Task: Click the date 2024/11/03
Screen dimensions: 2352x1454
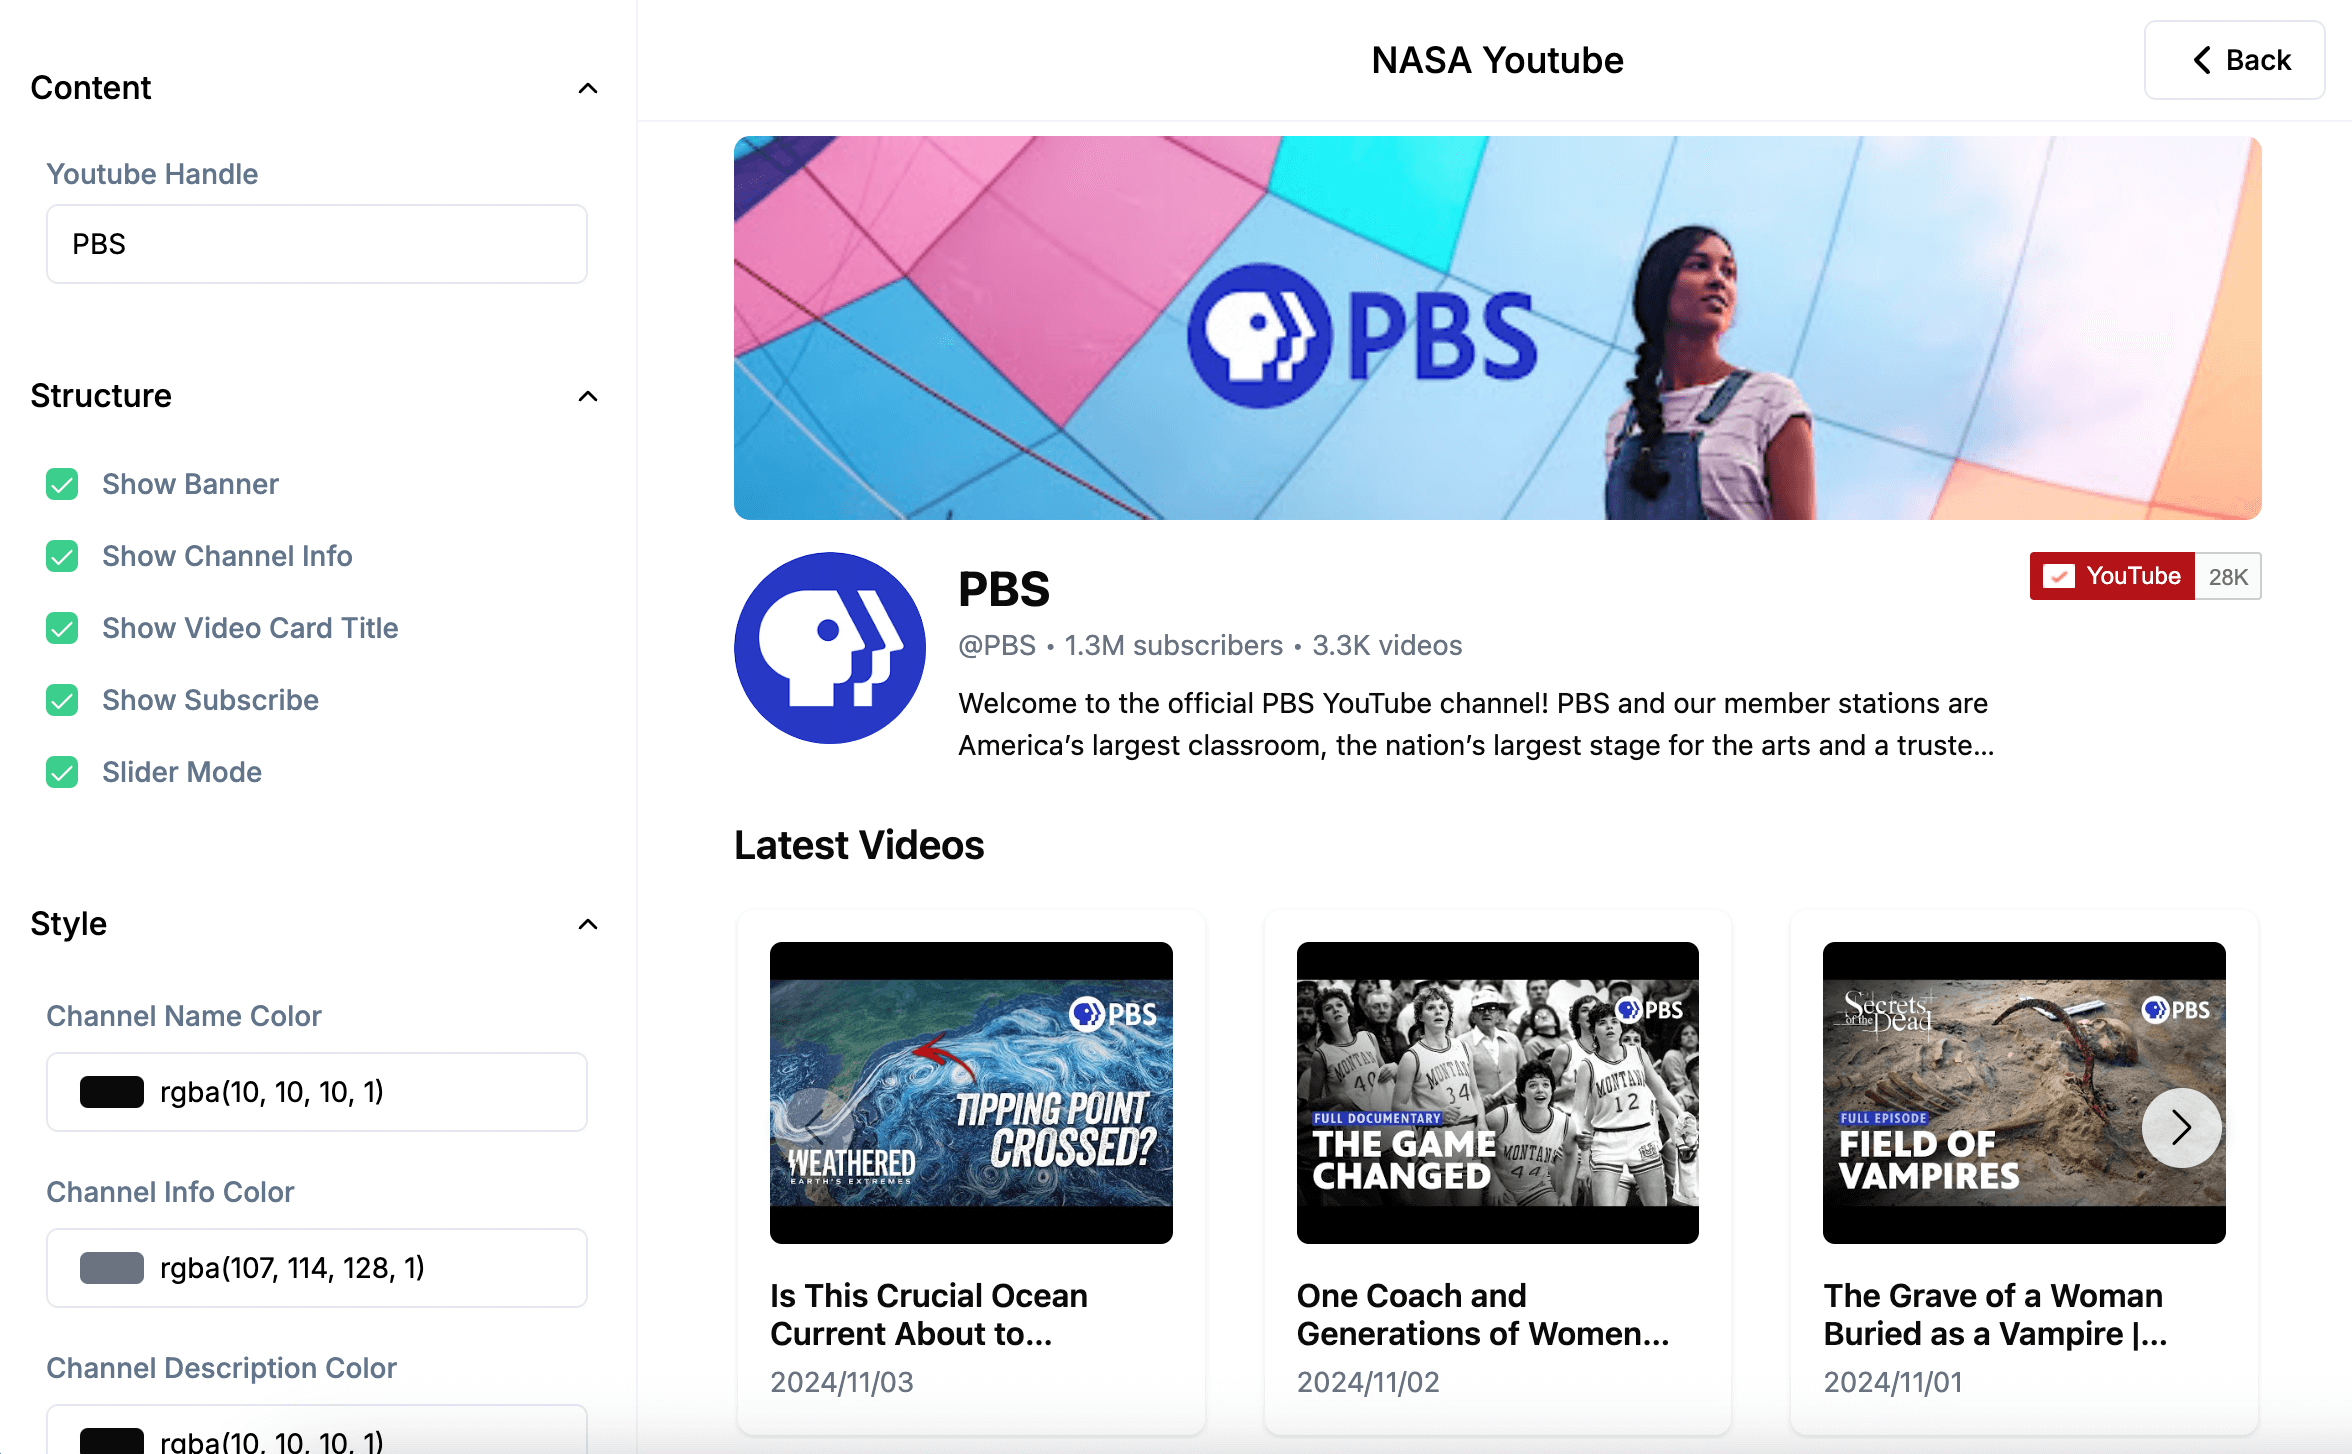Action: pos(842,1382)
